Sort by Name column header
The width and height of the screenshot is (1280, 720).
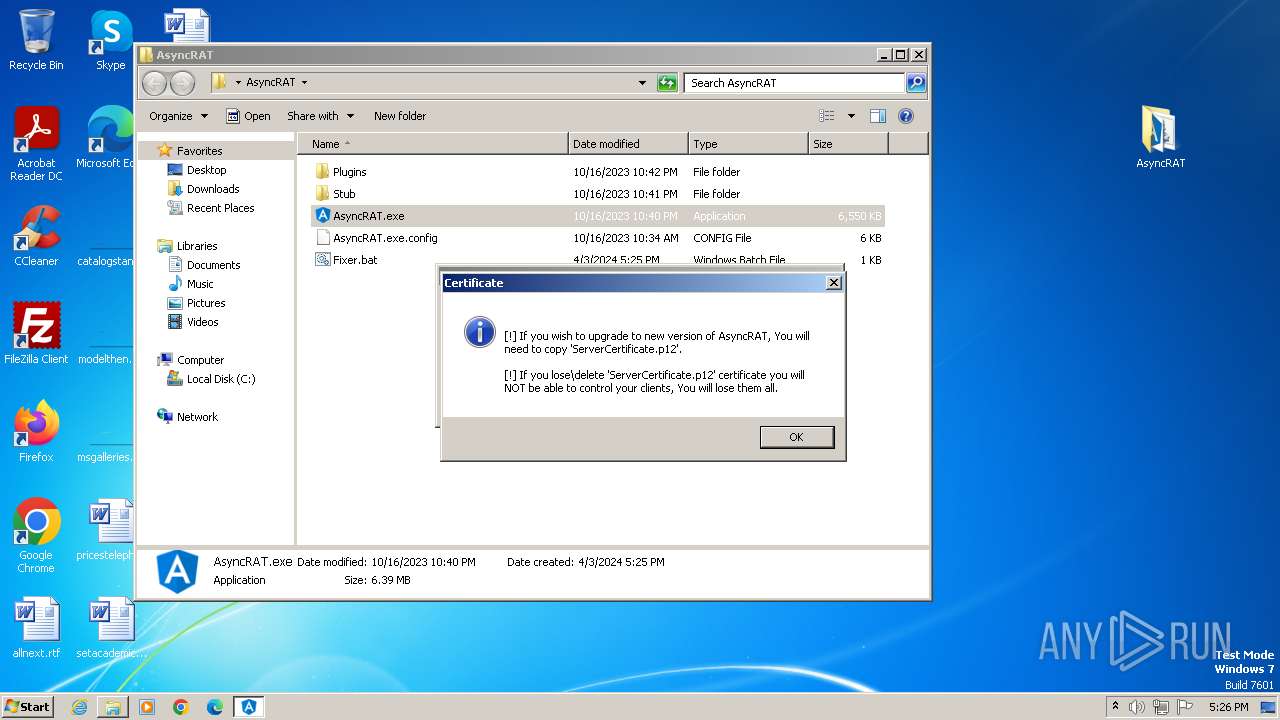pyautogui.click(x=432, y=144)
